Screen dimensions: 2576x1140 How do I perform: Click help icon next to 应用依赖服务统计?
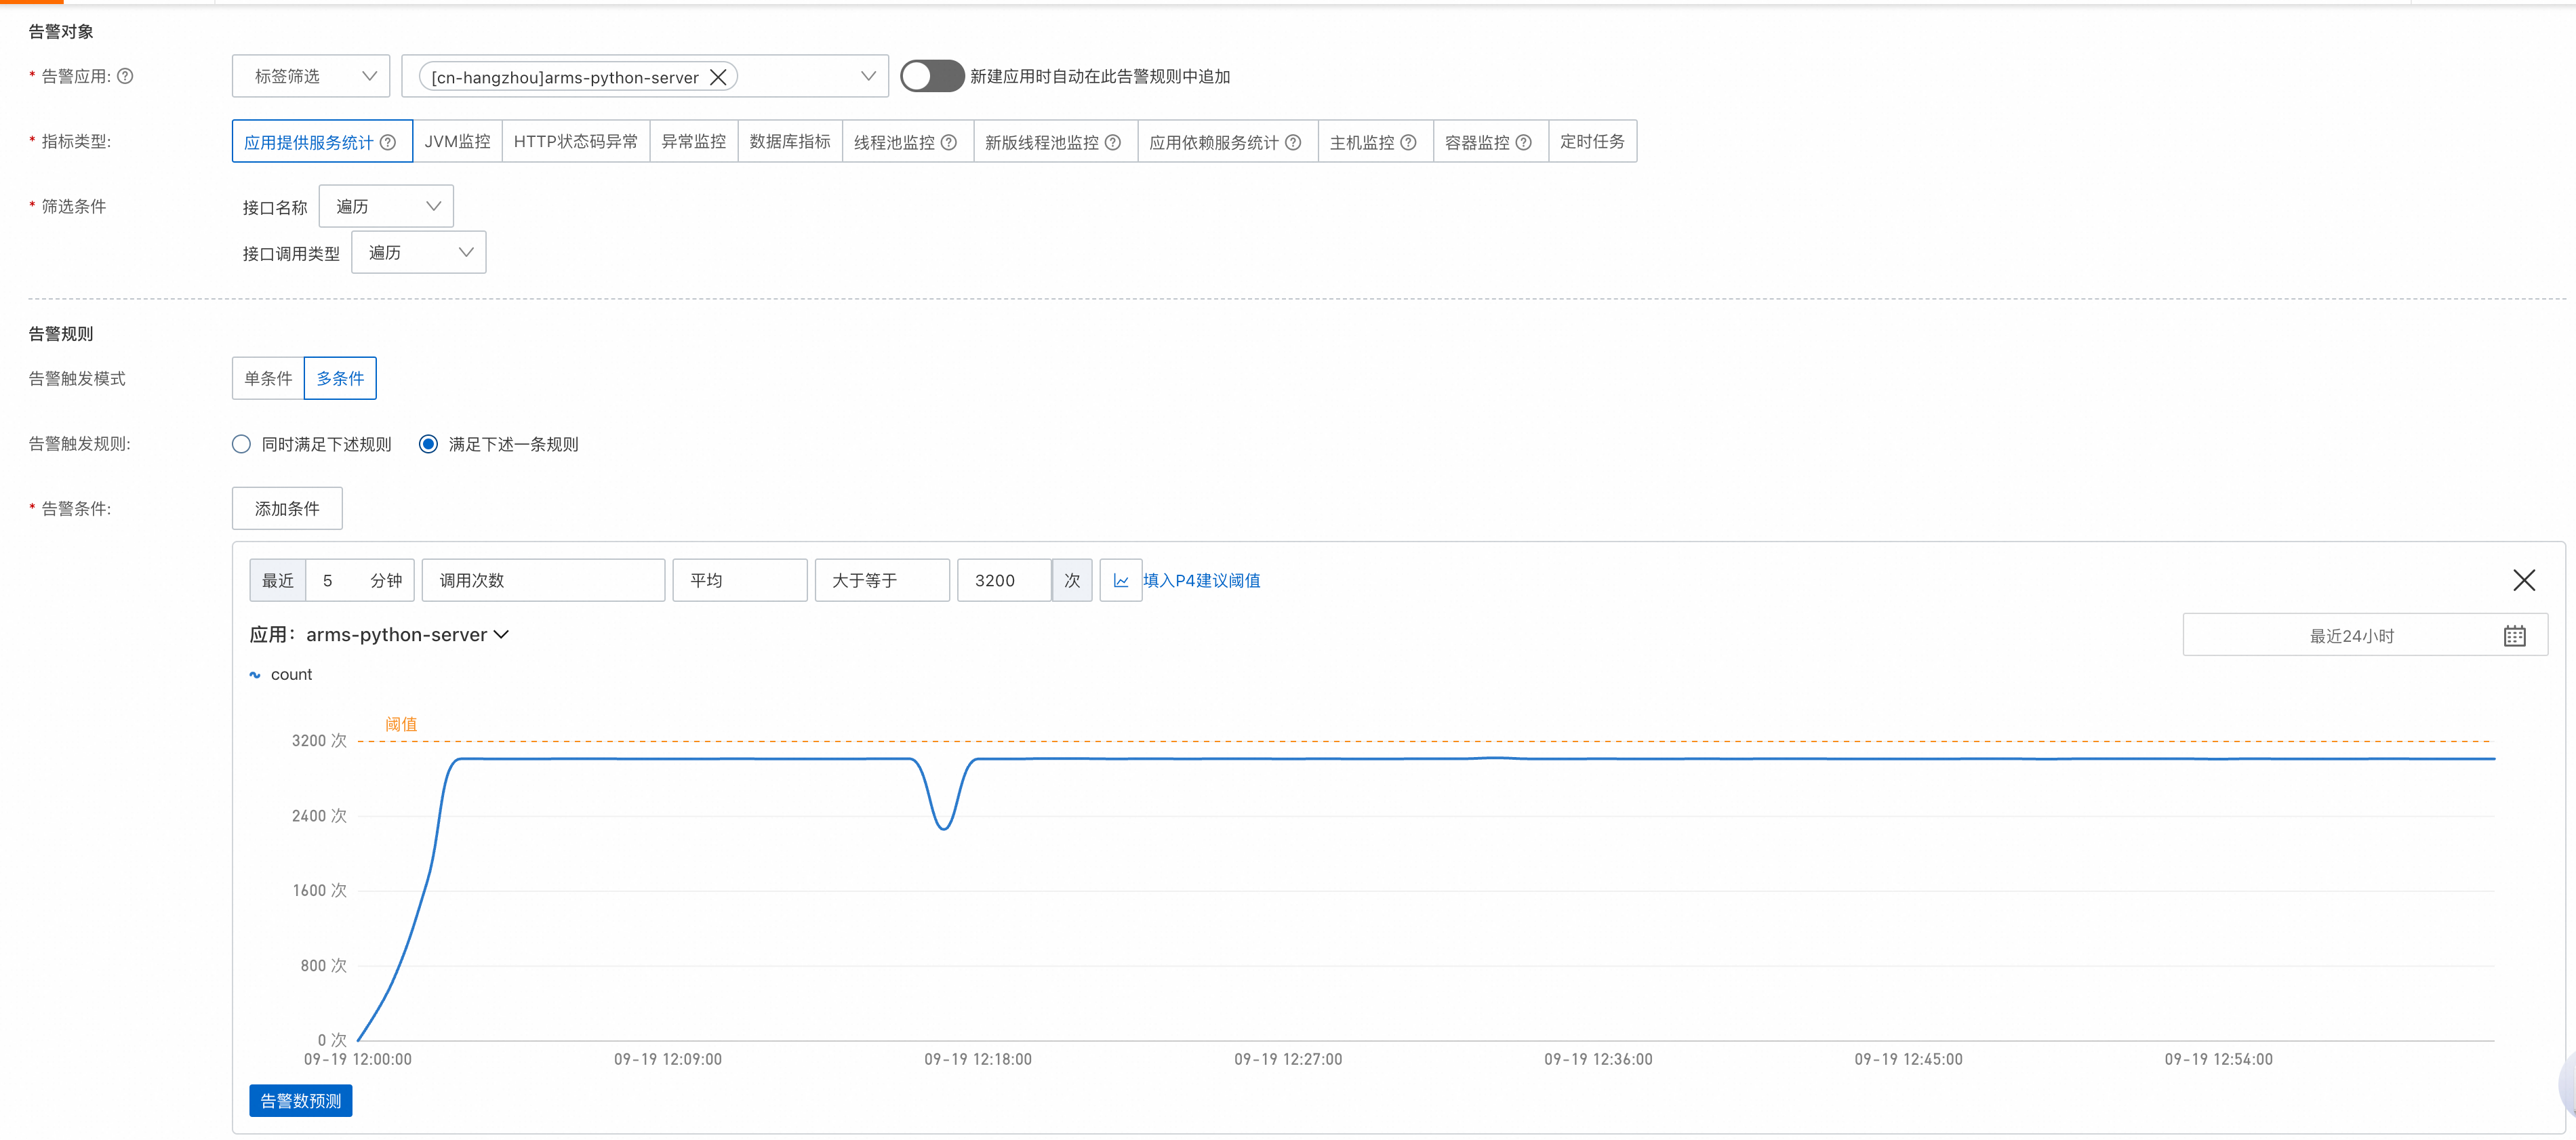tap(1293, 142)
